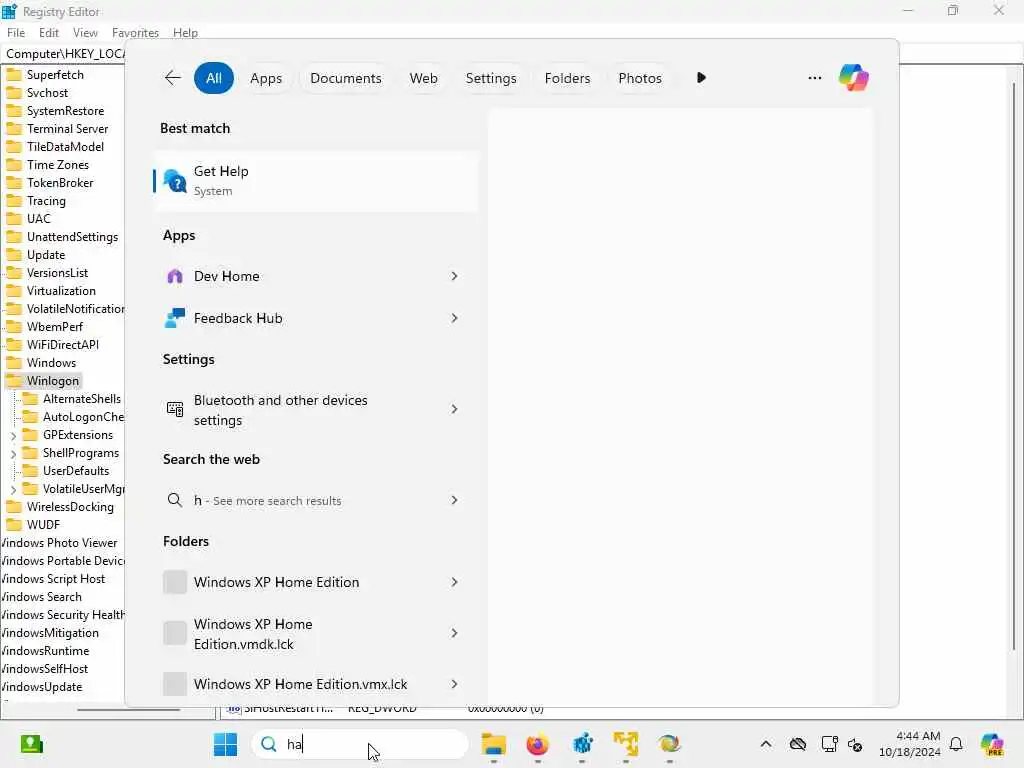Image resolution: width=1024 pixels, height=768 pixels.
Task: Show hidden tray icons chevron
Action: (x=766, y=744)
